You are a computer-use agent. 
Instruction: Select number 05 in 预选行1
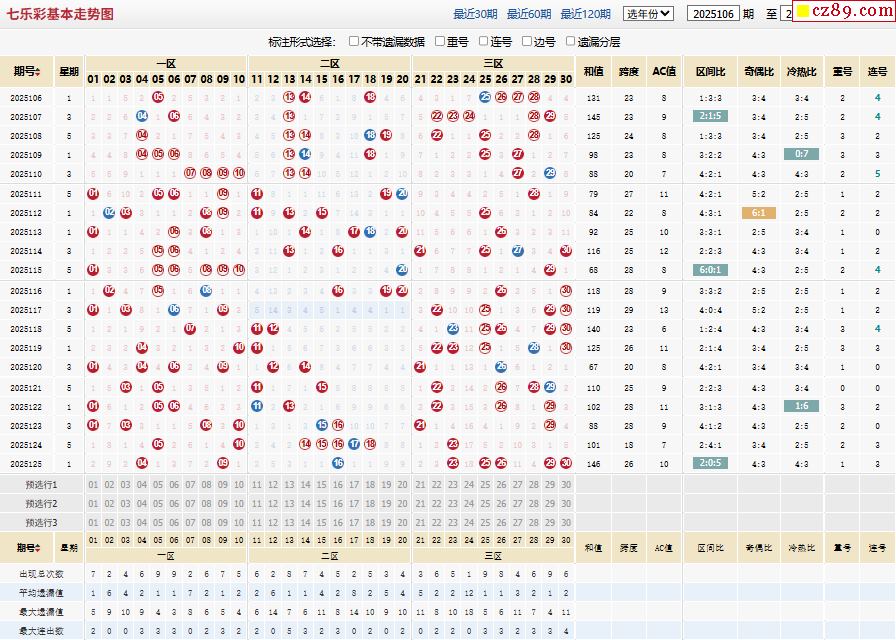158,485
